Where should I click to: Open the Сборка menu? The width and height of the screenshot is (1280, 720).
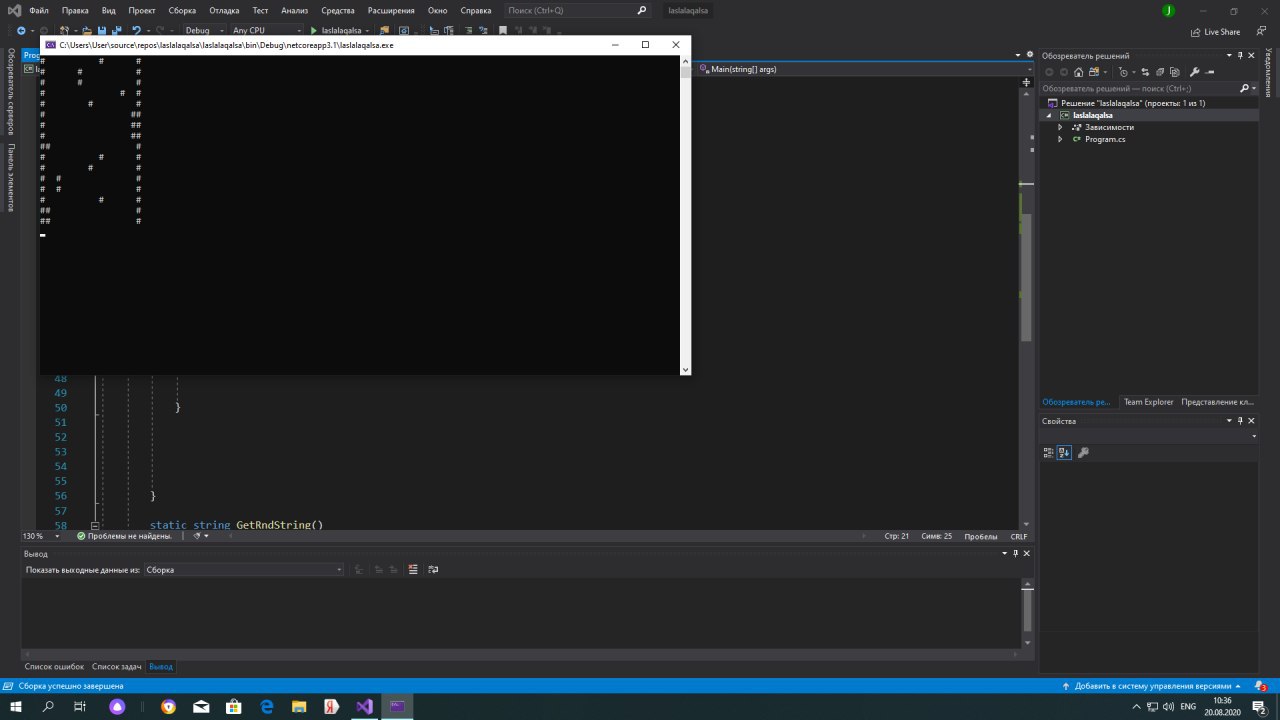(x=181, y=10)
